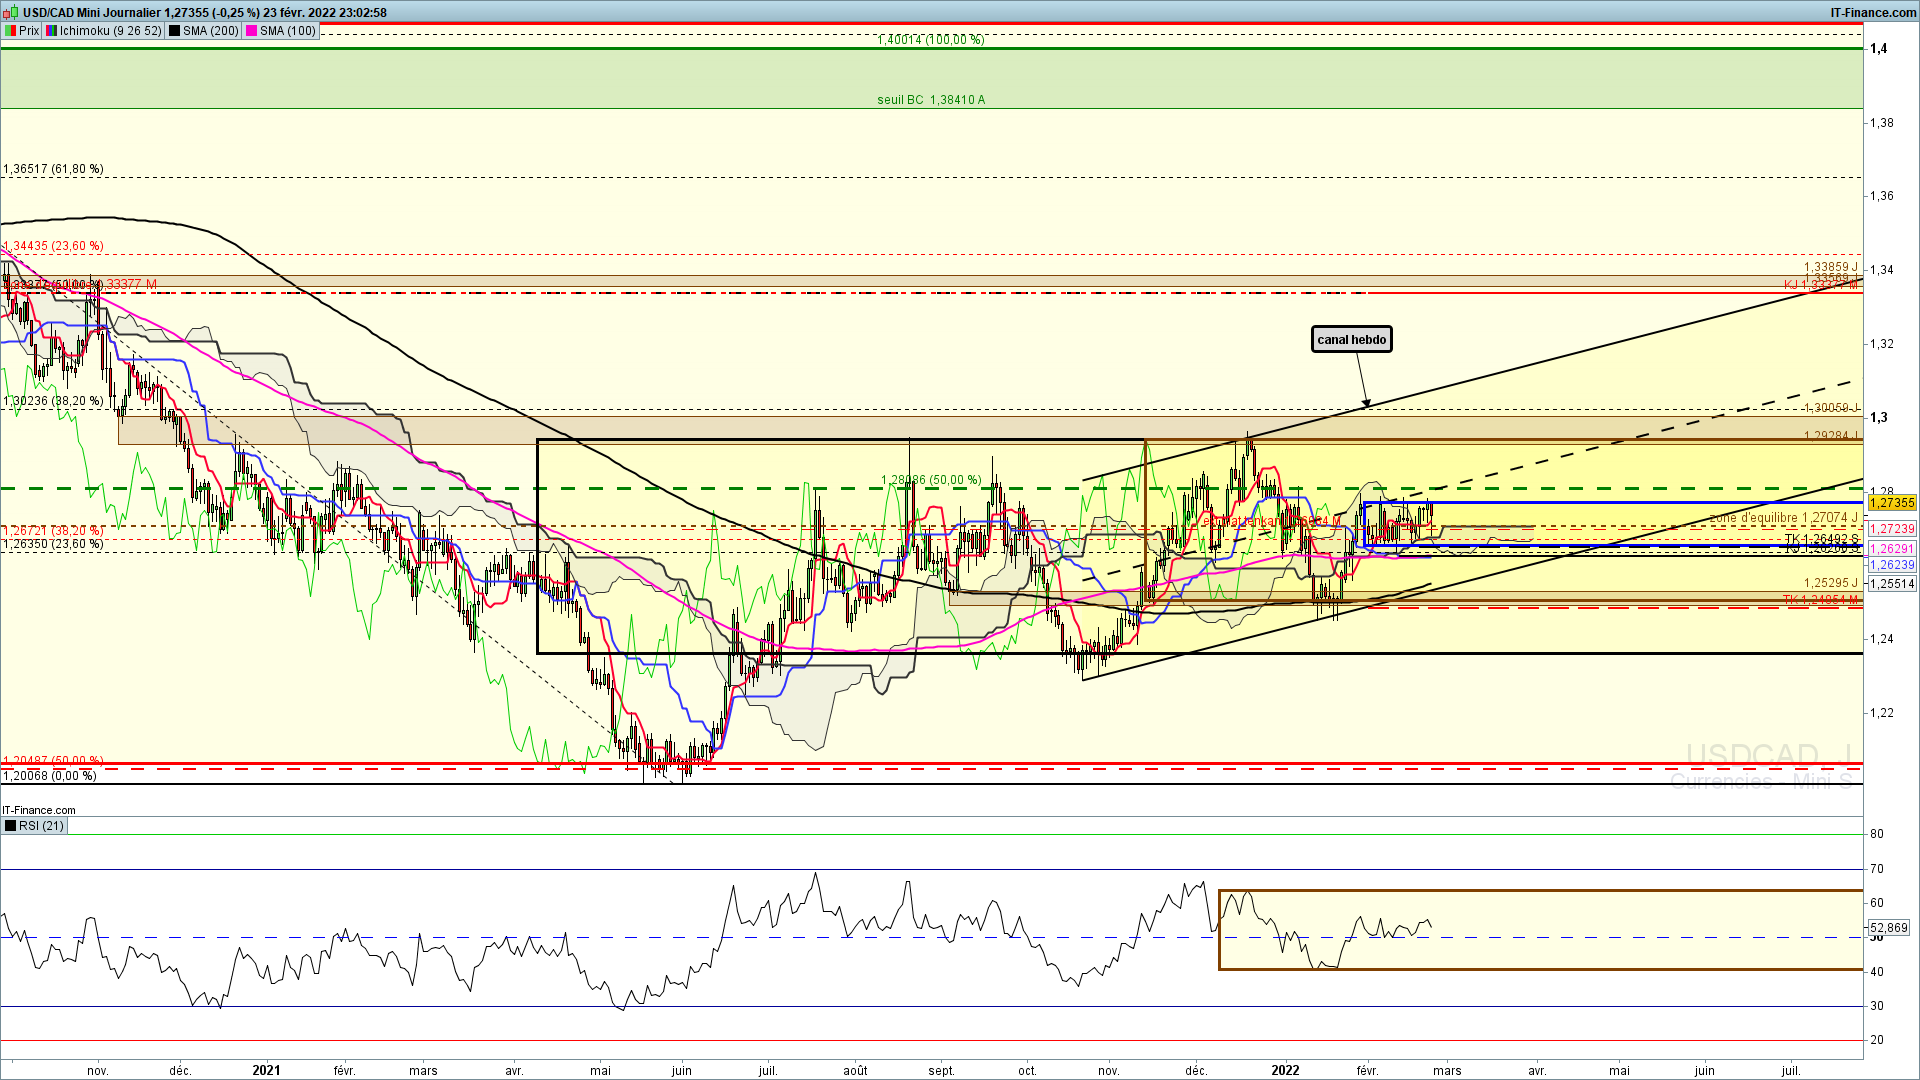
Task: Click the blue price tag 1,26239
Action: [1891, 565]
